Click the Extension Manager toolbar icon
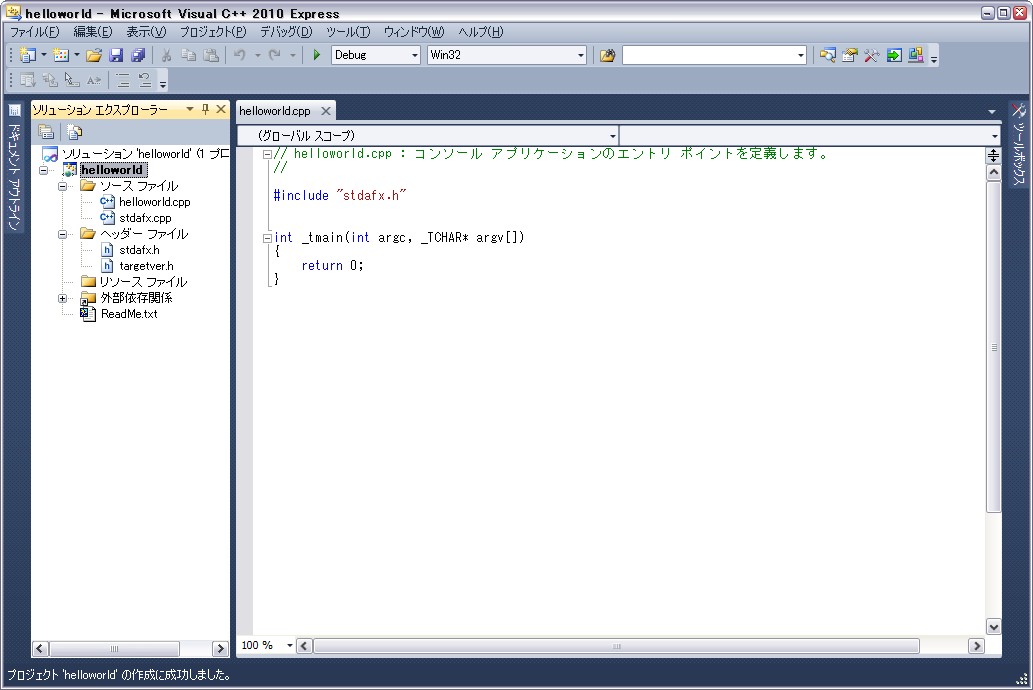The image size is (1033, 690). (916, 55)
